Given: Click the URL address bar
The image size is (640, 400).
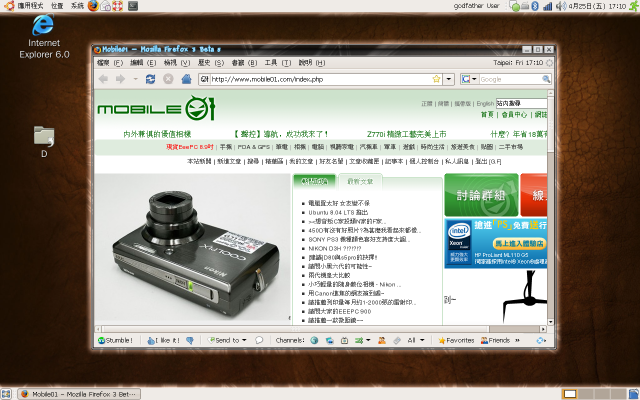Looking at the screenshot, I should pos(321,79).
